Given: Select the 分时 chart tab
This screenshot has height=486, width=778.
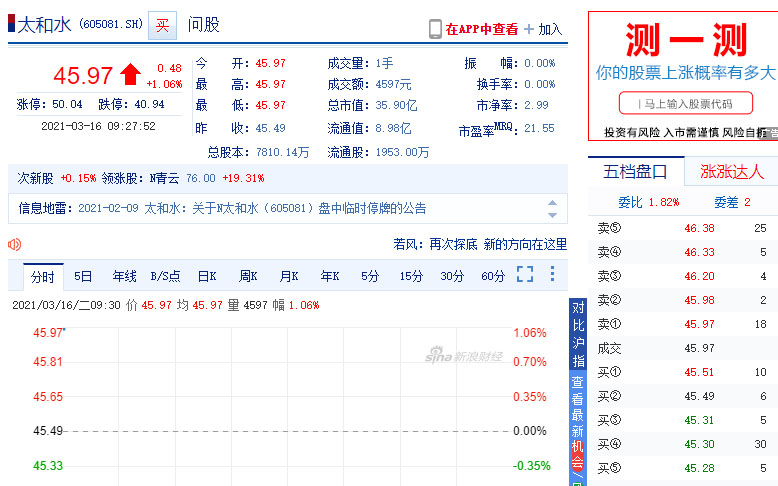Looking at the screenshot, I should coord(43,277).
